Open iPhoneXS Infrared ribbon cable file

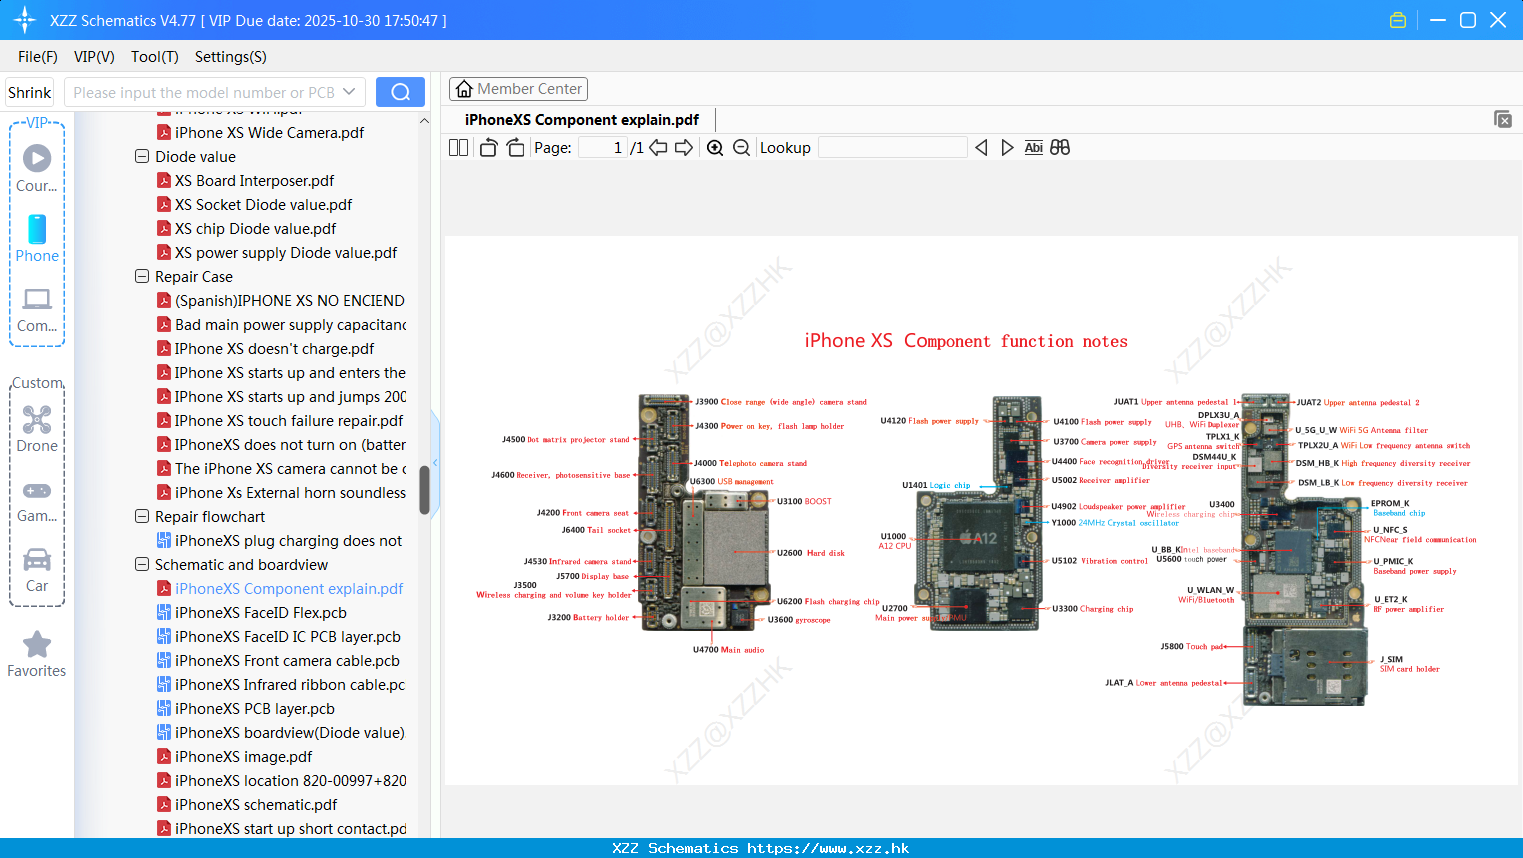pos(290,684)
